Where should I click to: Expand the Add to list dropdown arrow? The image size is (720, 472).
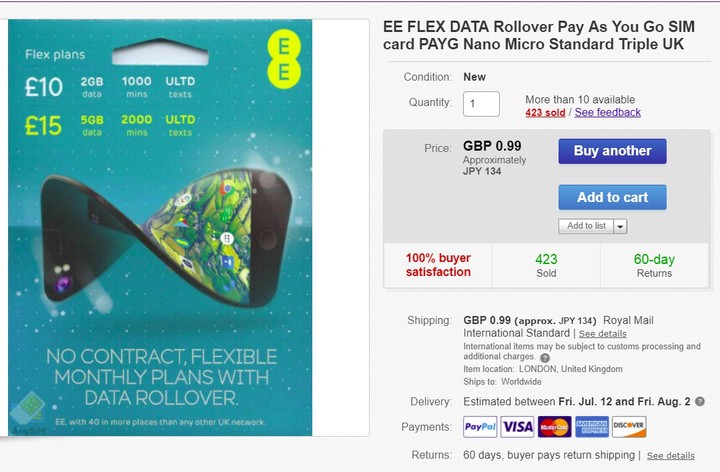point(620,227)
